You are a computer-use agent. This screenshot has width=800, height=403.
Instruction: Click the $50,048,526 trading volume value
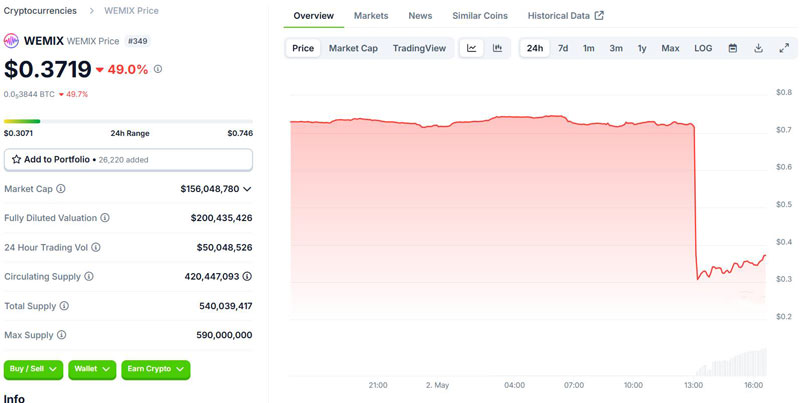tap(224, 247)
